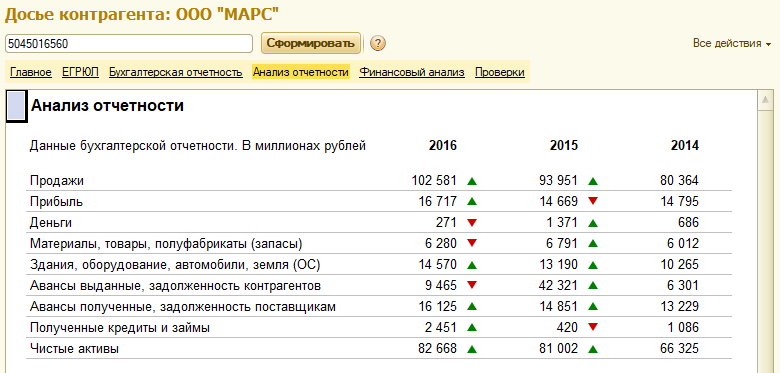Image resolution: width=780 pixels, height=373 pixels.
Task: Click the Сформировать button
Action: click(x=311, y=43)
